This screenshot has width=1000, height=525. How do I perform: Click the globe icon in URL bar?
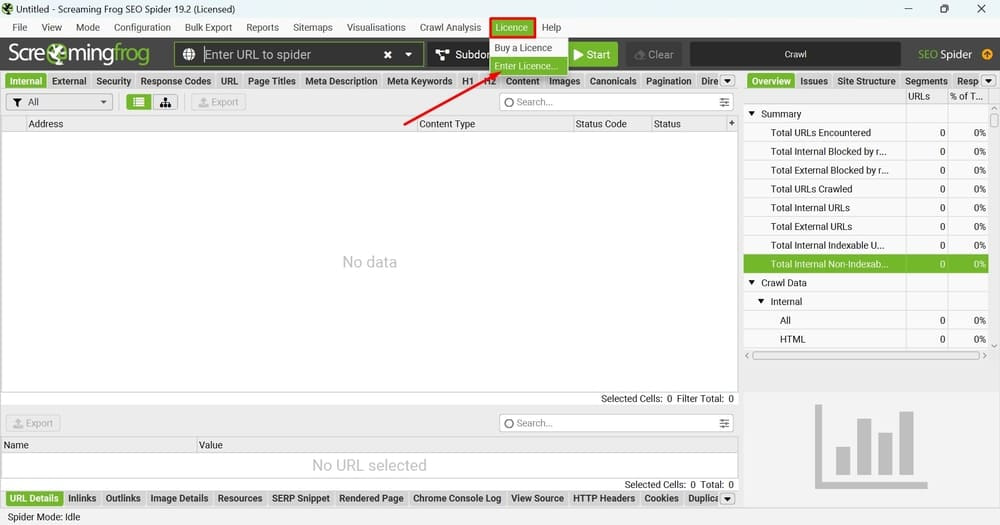coord(189,55)
